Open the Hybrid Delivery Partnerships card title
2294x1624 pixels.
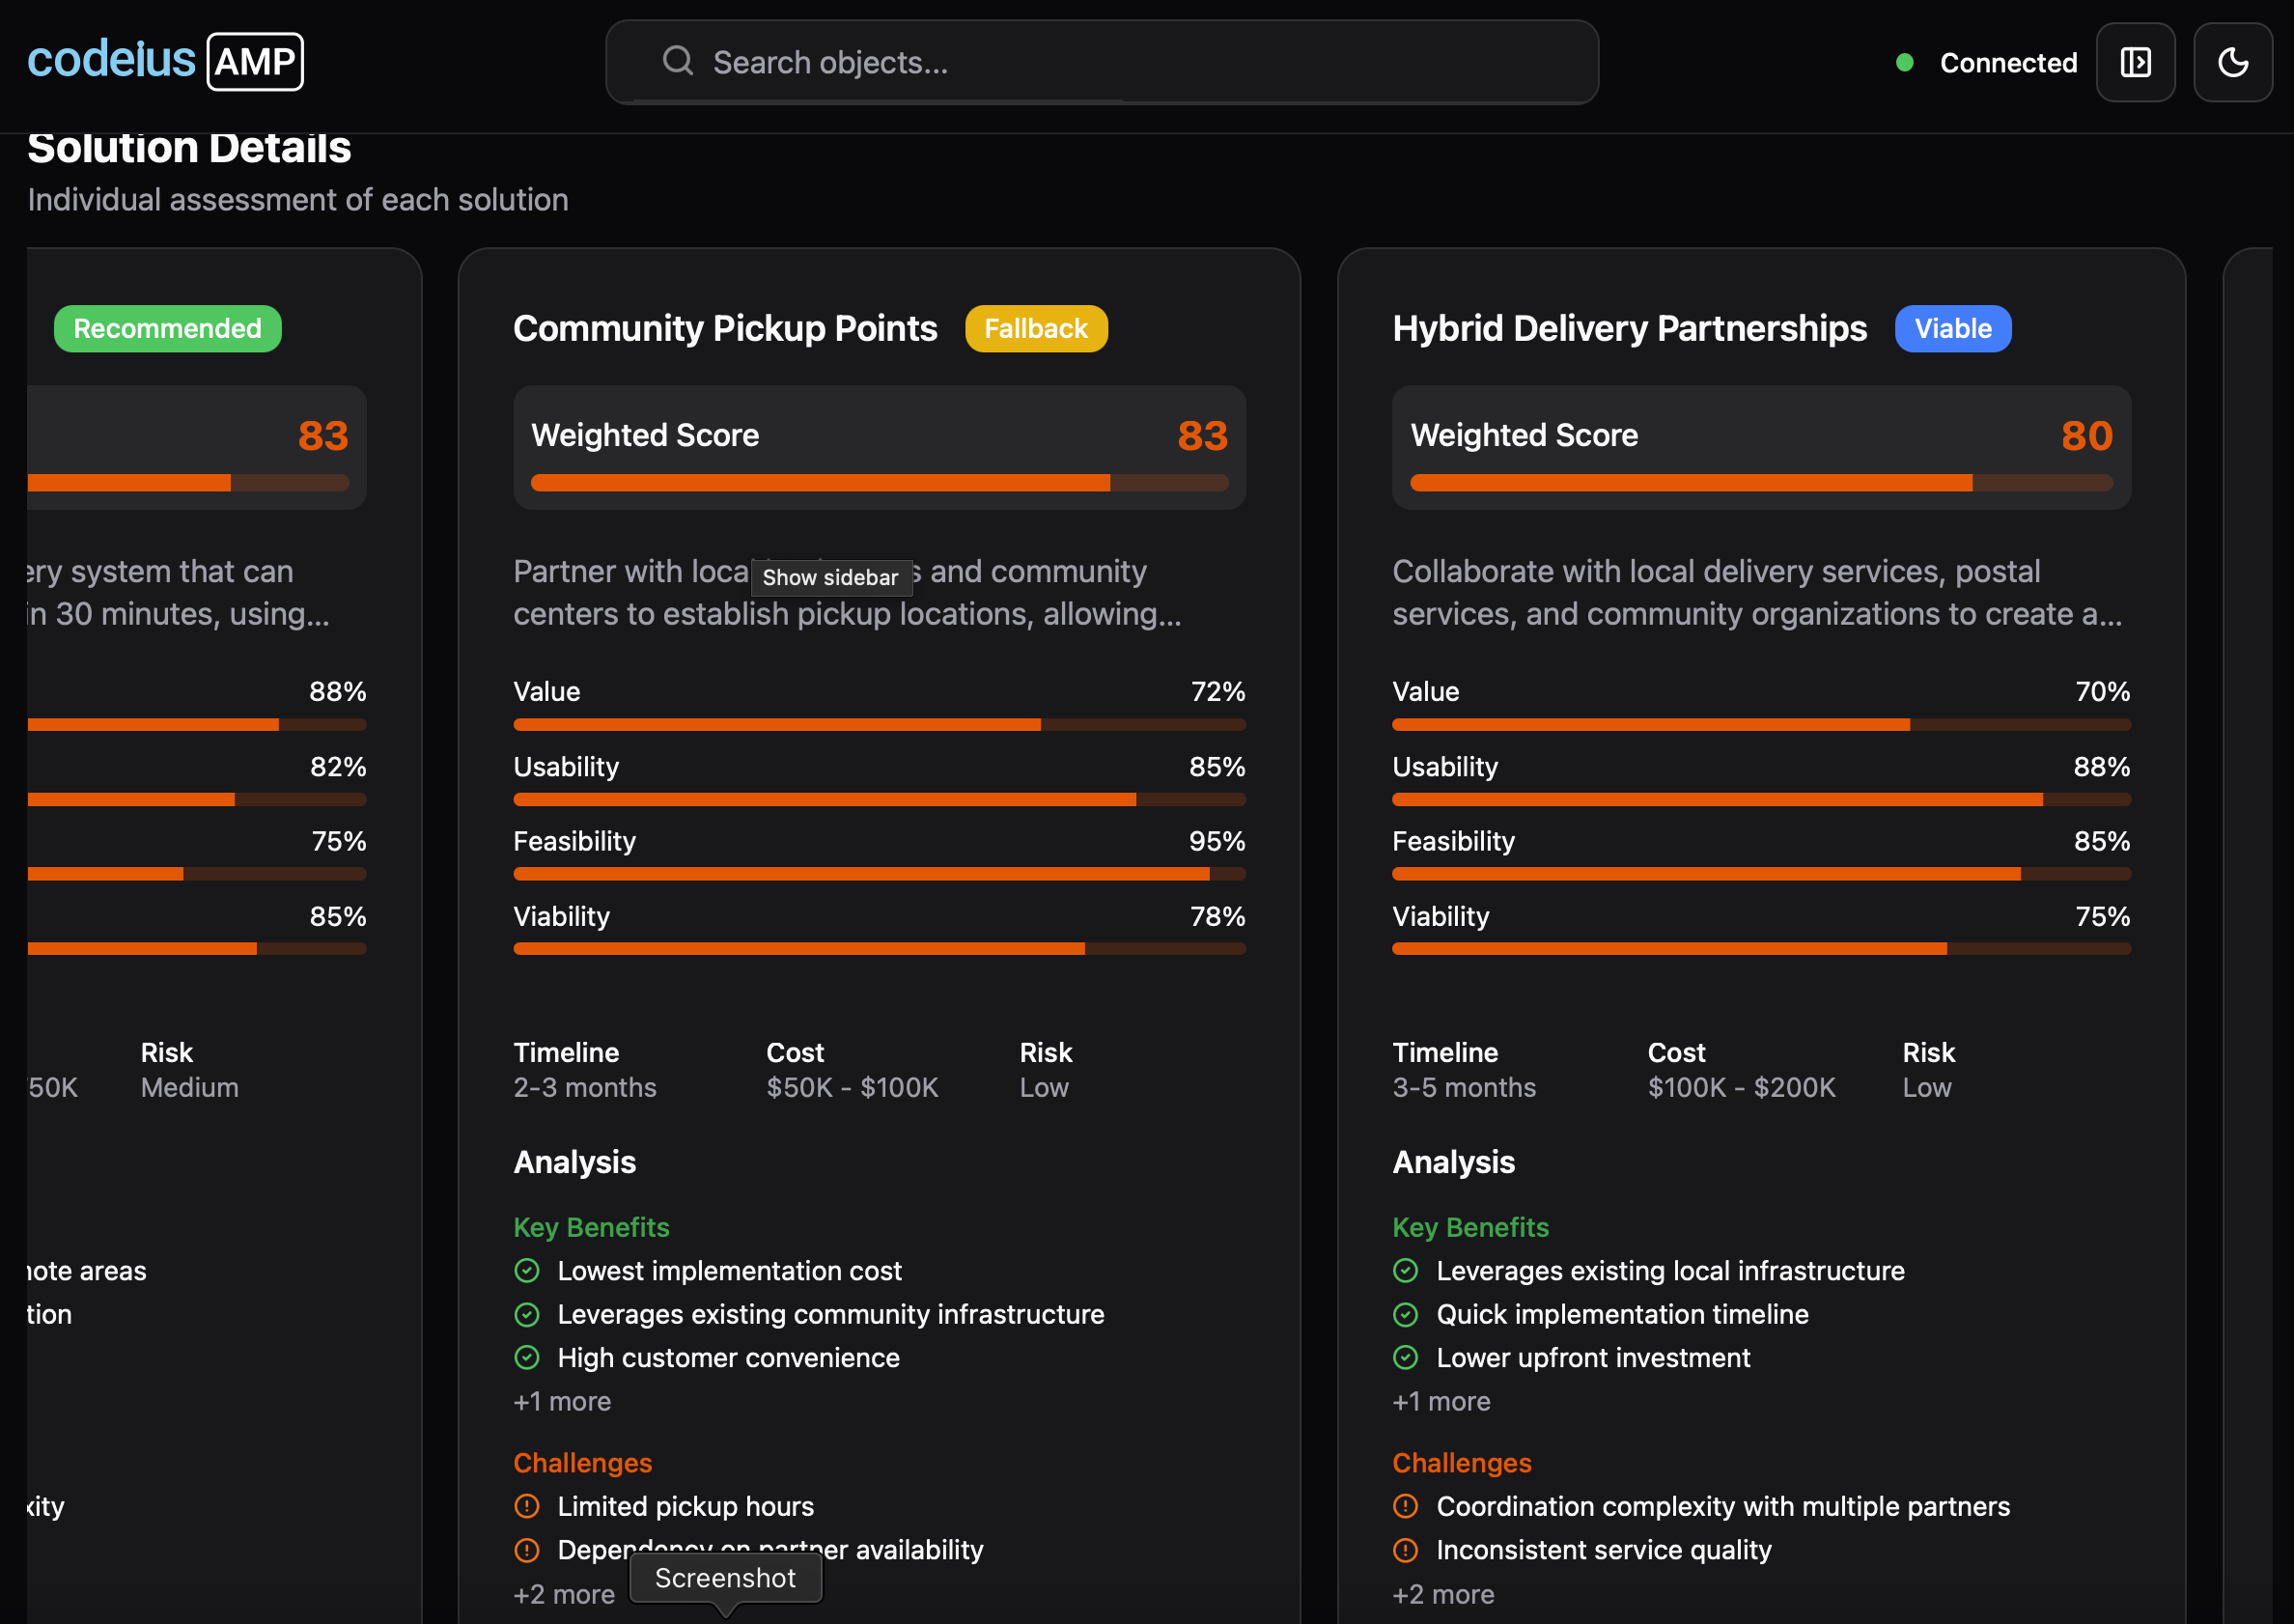click(x=1629, y=328)
